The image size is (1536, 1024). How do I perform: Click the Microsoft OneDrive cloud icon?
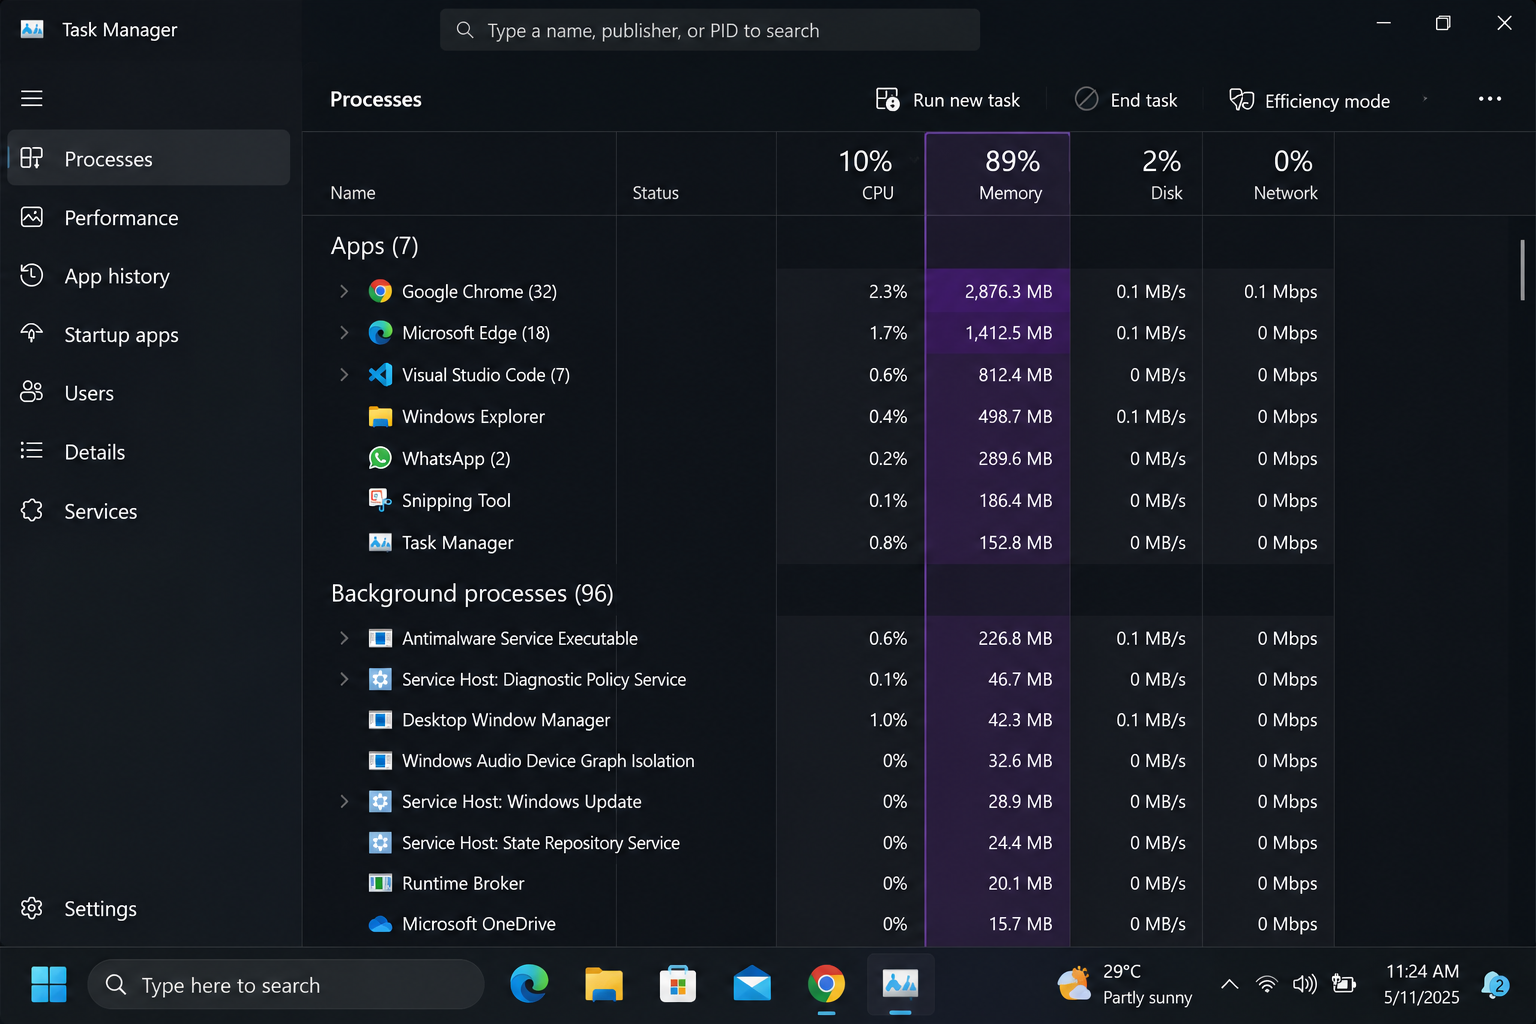[380, 924]
